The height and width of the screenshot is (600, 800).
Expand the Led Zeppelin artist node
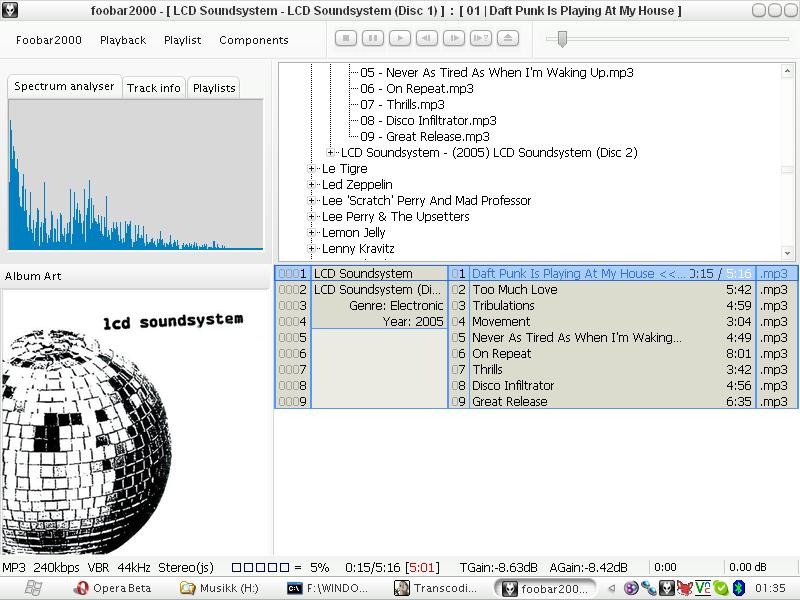click(x=311, y=184)
